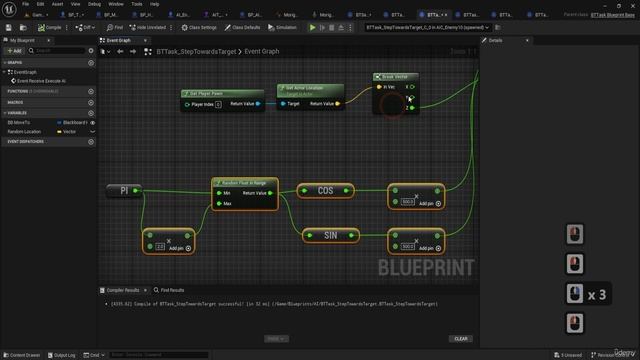Select the Find Results tab
This screenshot has height=360, width=640.
coord(169,290)
